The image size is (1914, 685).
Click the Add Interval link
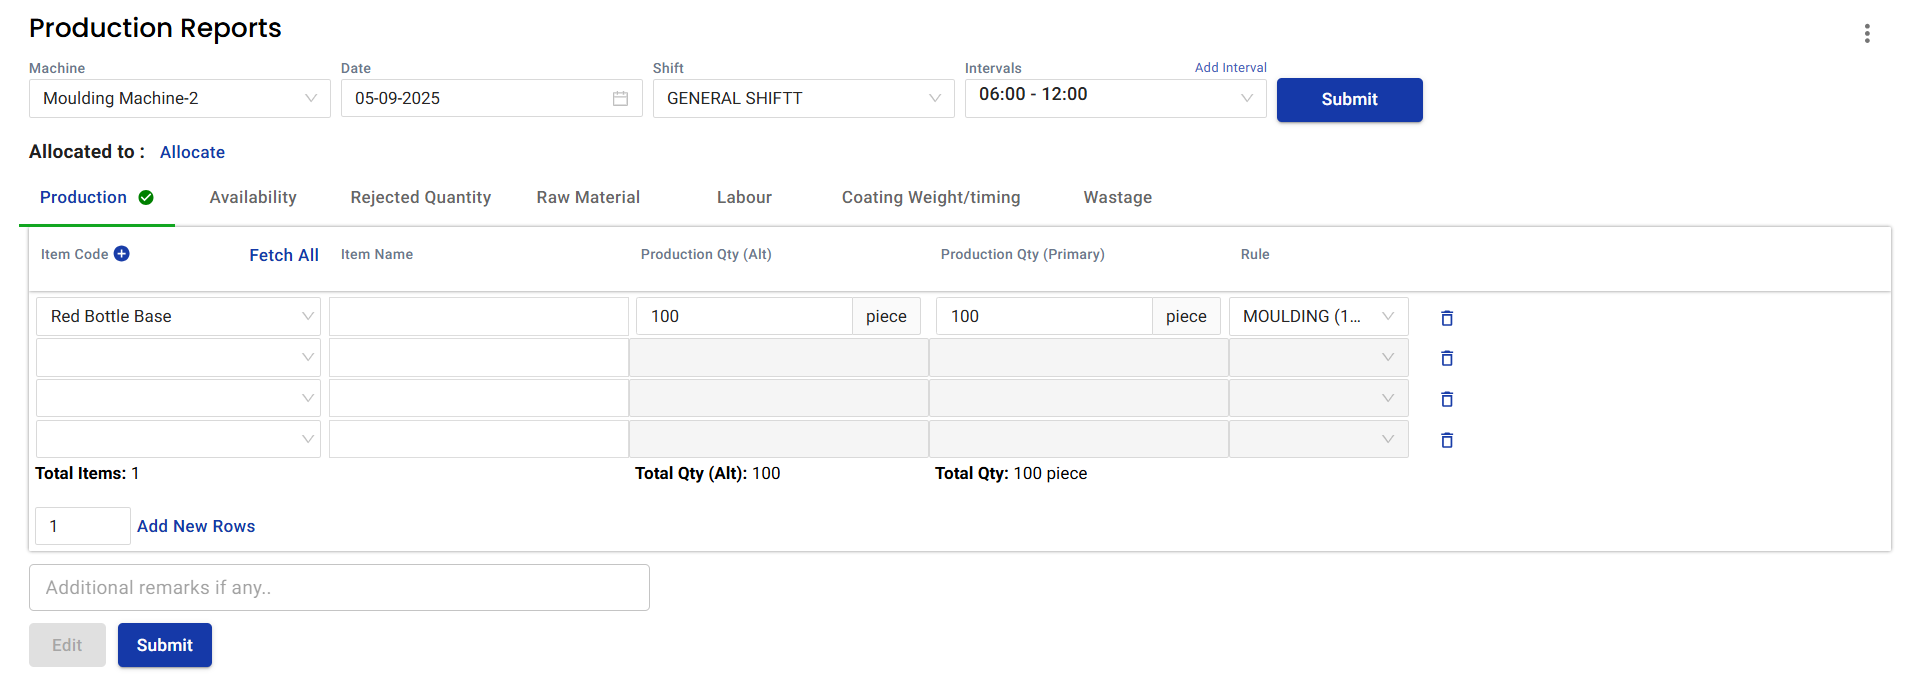(x=1230, y=67)
